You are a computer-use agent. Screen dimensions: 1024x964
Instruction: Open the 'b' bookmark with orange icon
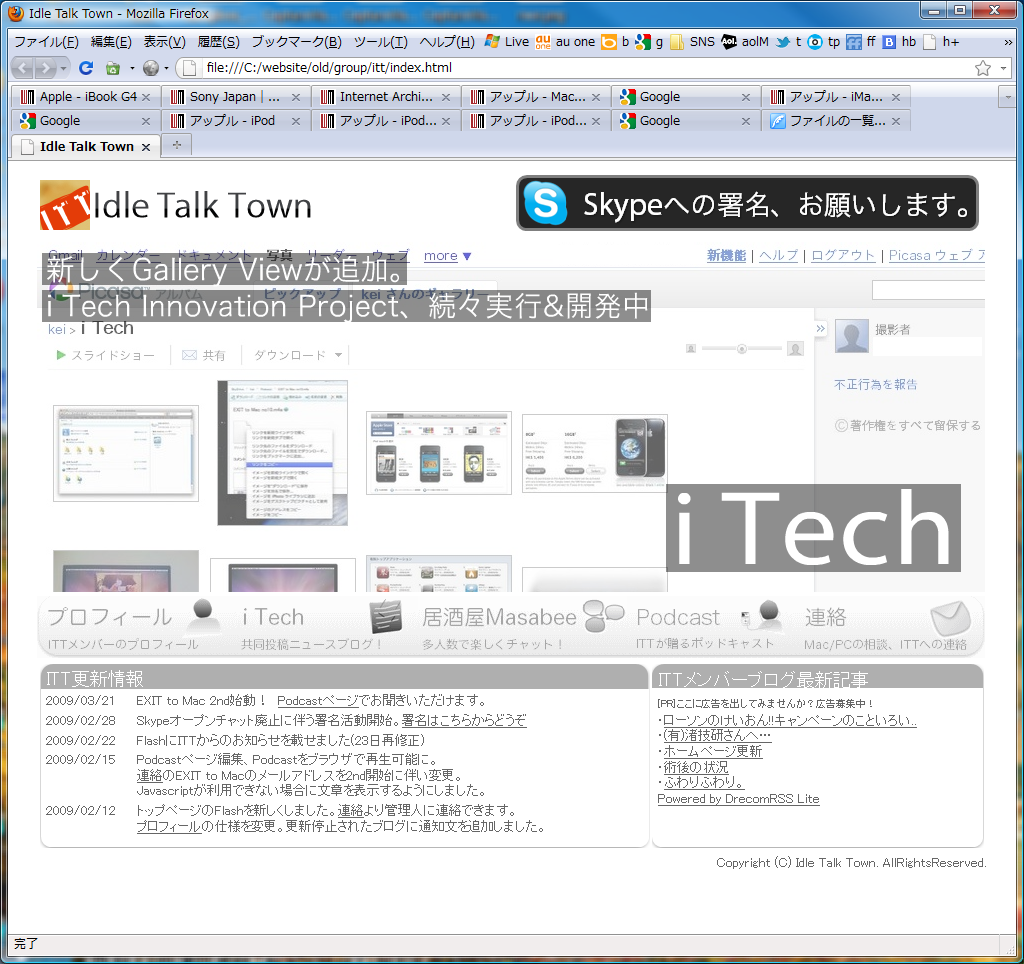pos(615,42)
